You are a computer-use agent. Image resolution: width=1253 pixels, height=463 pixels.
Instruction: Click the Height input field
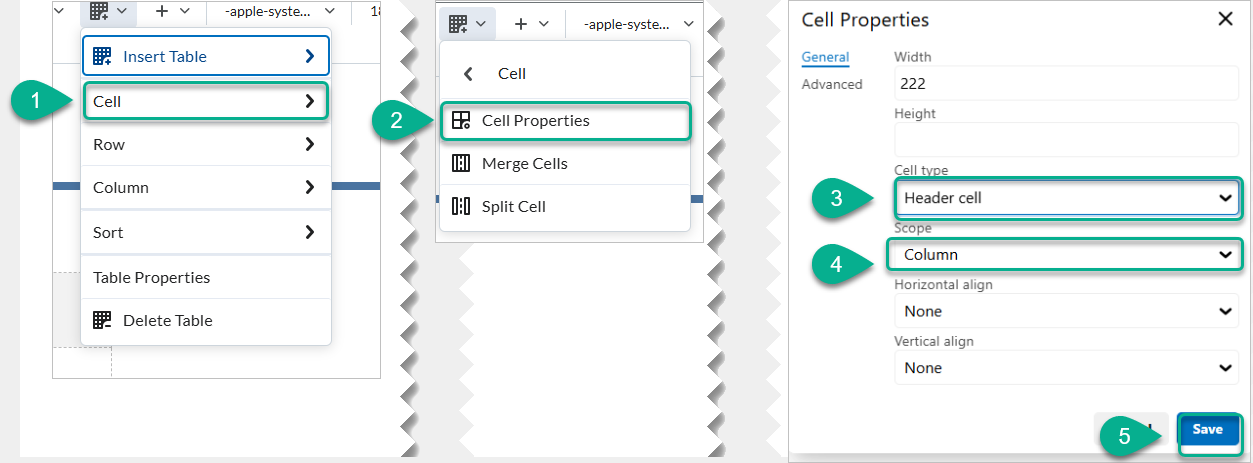tap(1066, 141)
